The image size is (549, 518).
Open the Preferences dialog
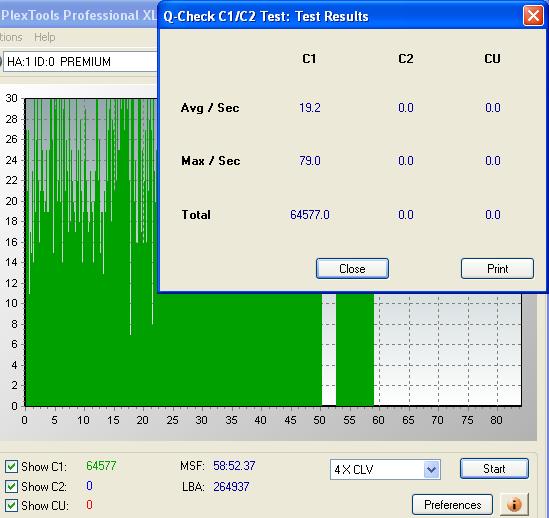(452, 505)
